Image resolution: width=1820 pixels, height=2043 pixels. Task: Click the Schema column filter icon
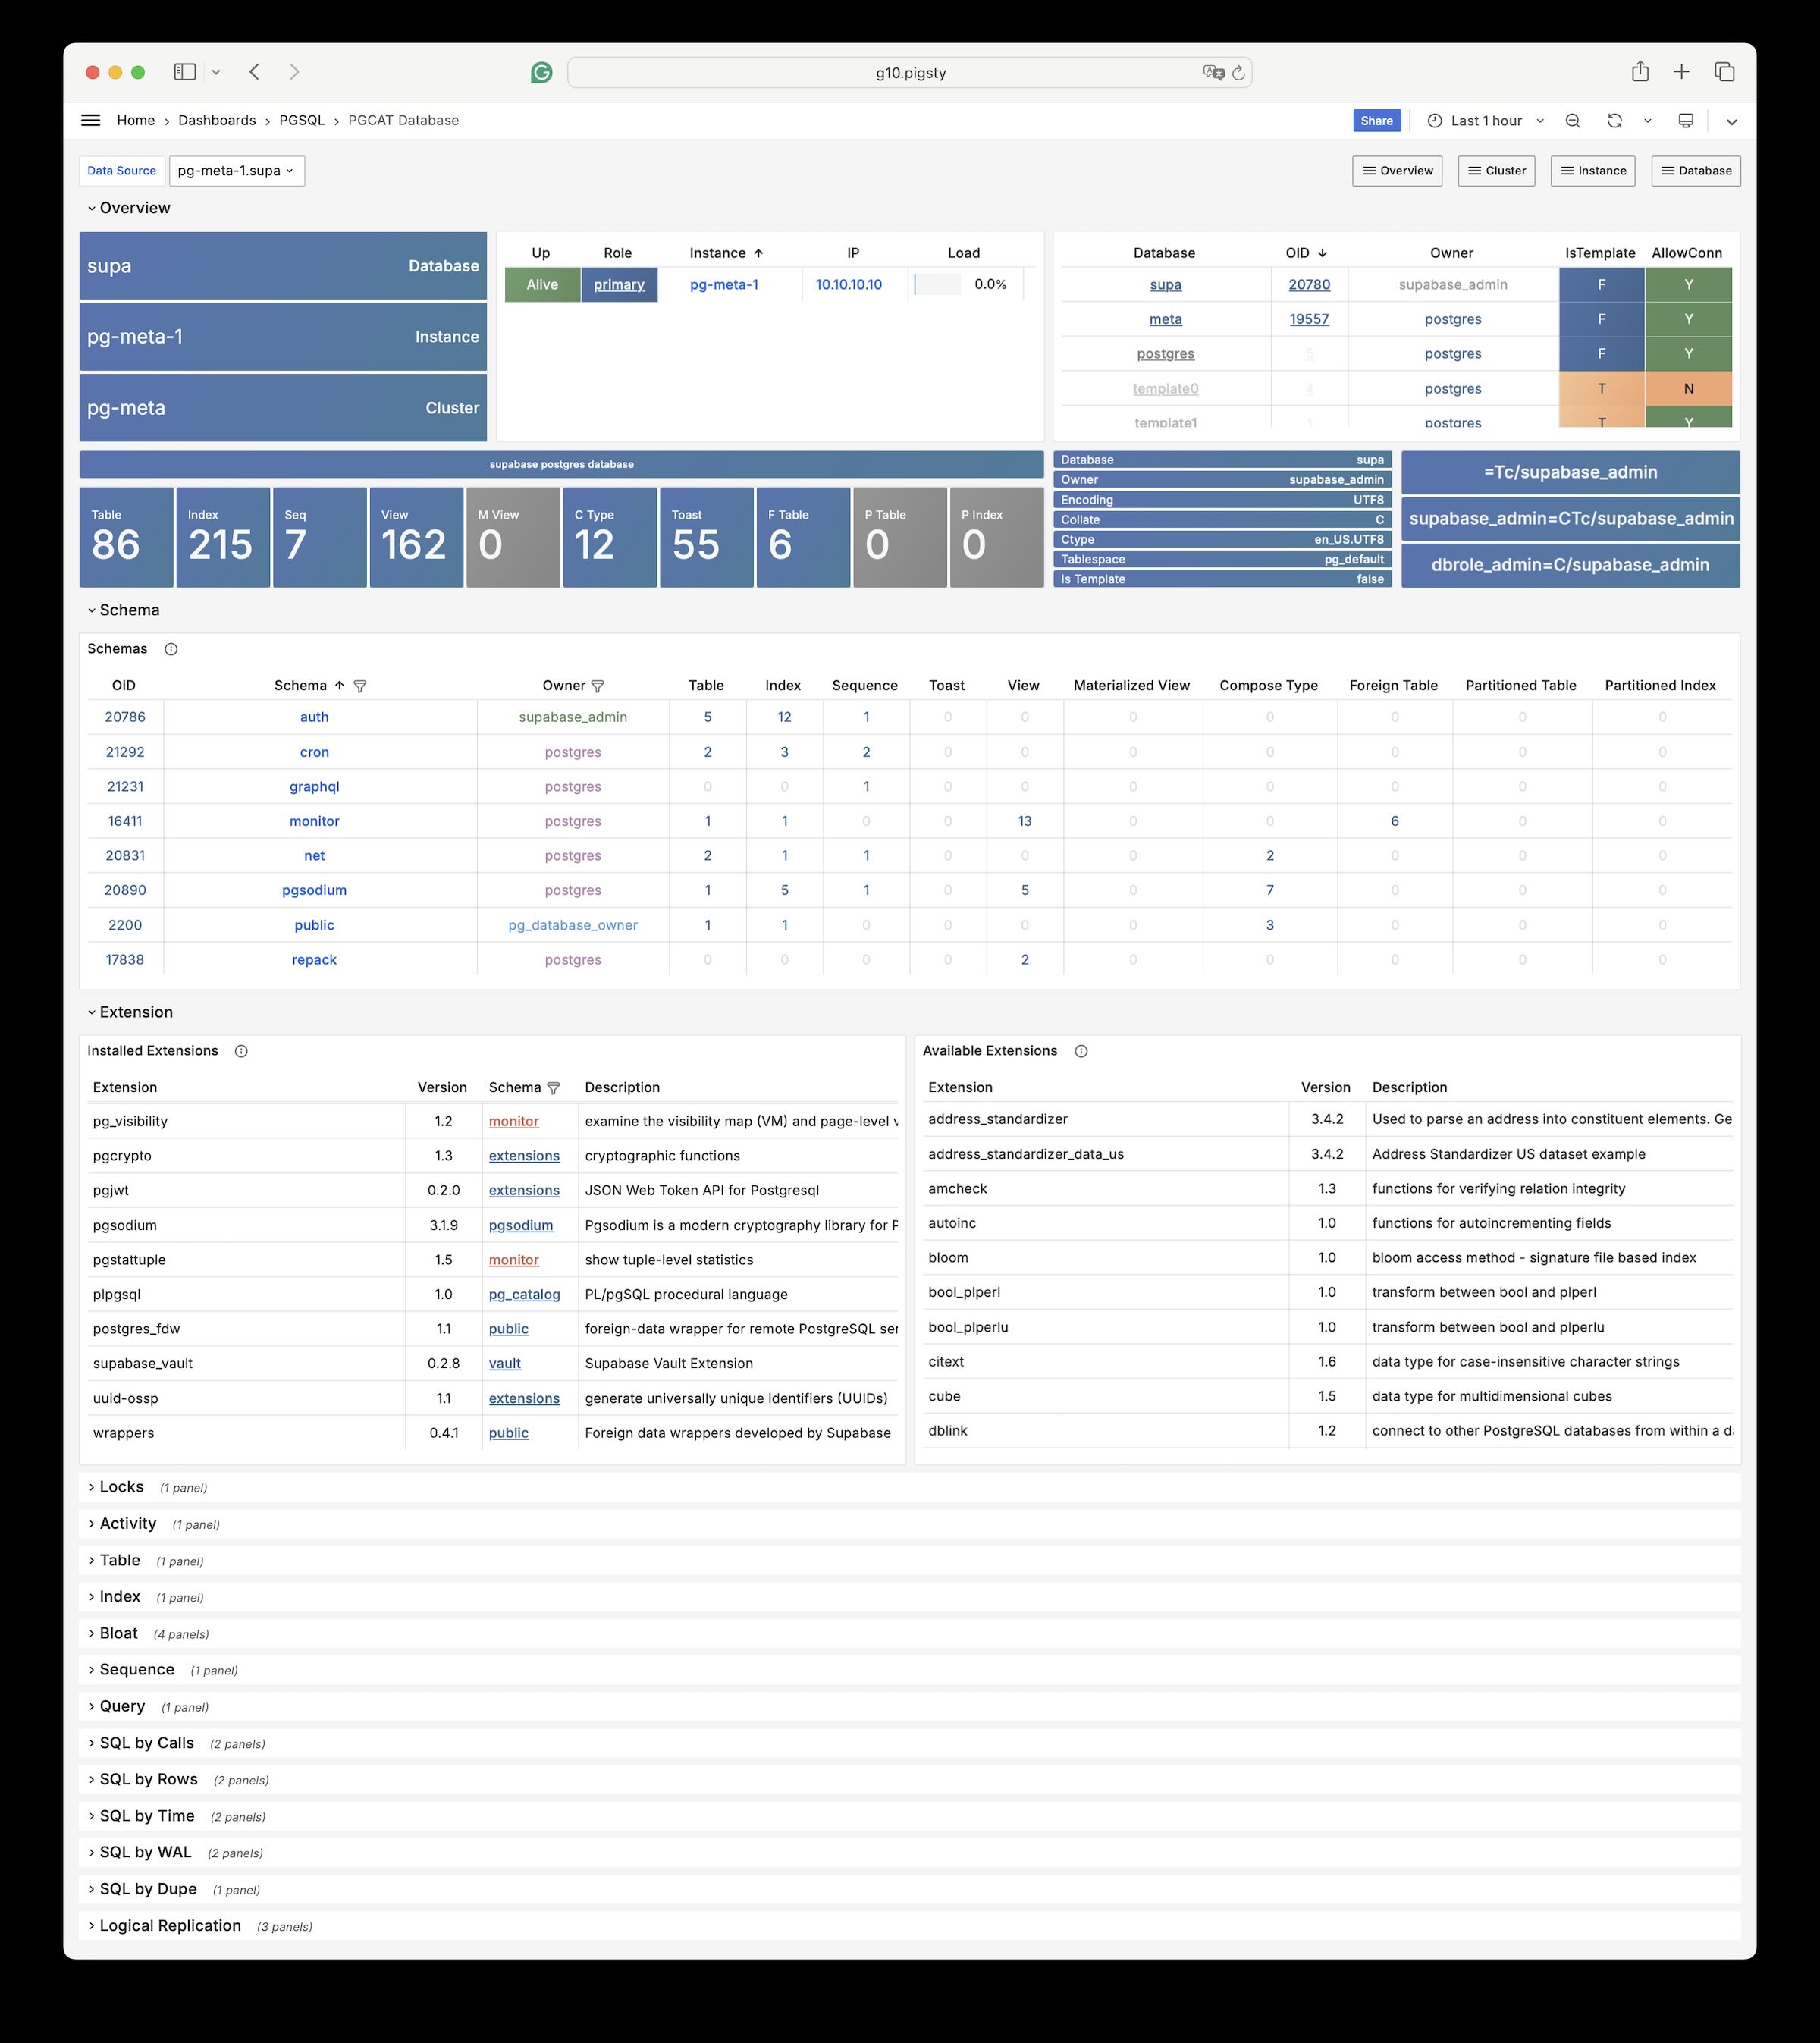click(360, 686)
